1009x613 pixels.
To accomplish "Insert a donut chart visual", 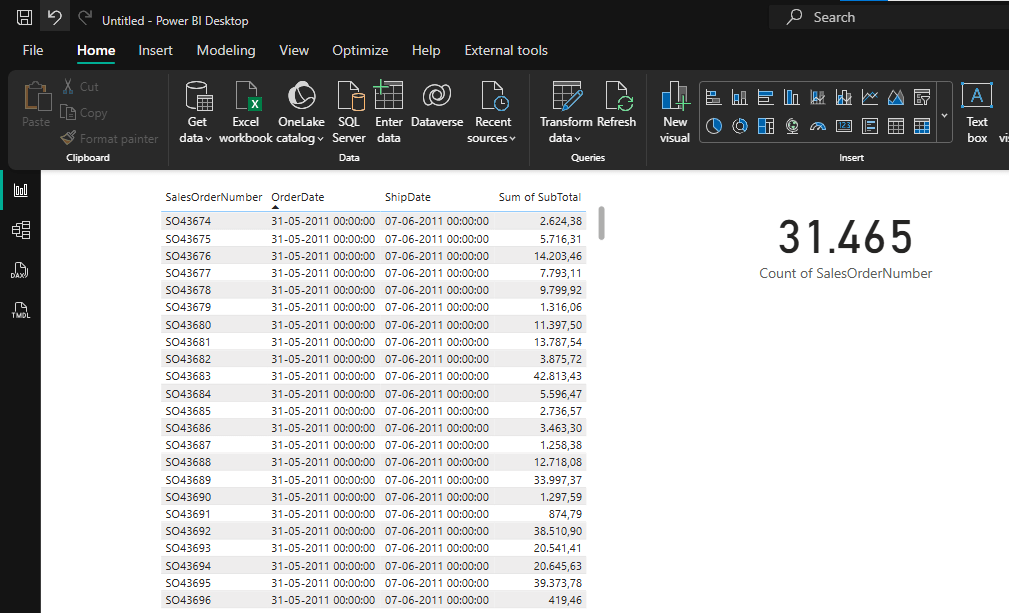I will click(x=740, y=126).
